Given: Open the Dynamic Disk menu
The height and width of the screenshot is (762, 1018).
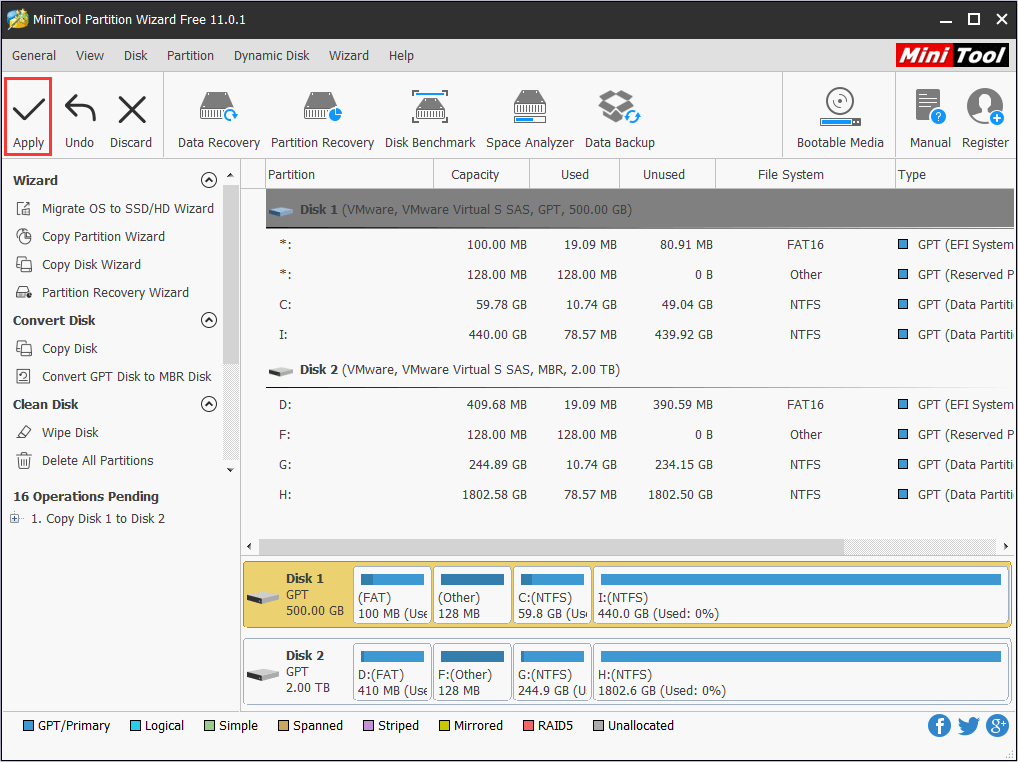Looking at the screenshot, I should click(x=271, y=56).
